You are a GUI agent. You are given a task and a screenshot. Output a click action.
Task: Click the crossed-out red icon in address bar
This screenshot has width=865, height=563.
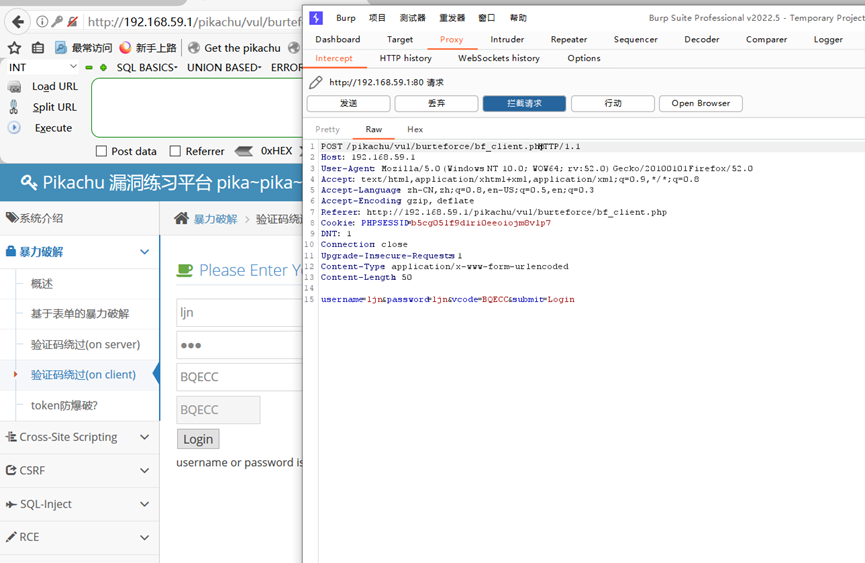coord(72,22)
